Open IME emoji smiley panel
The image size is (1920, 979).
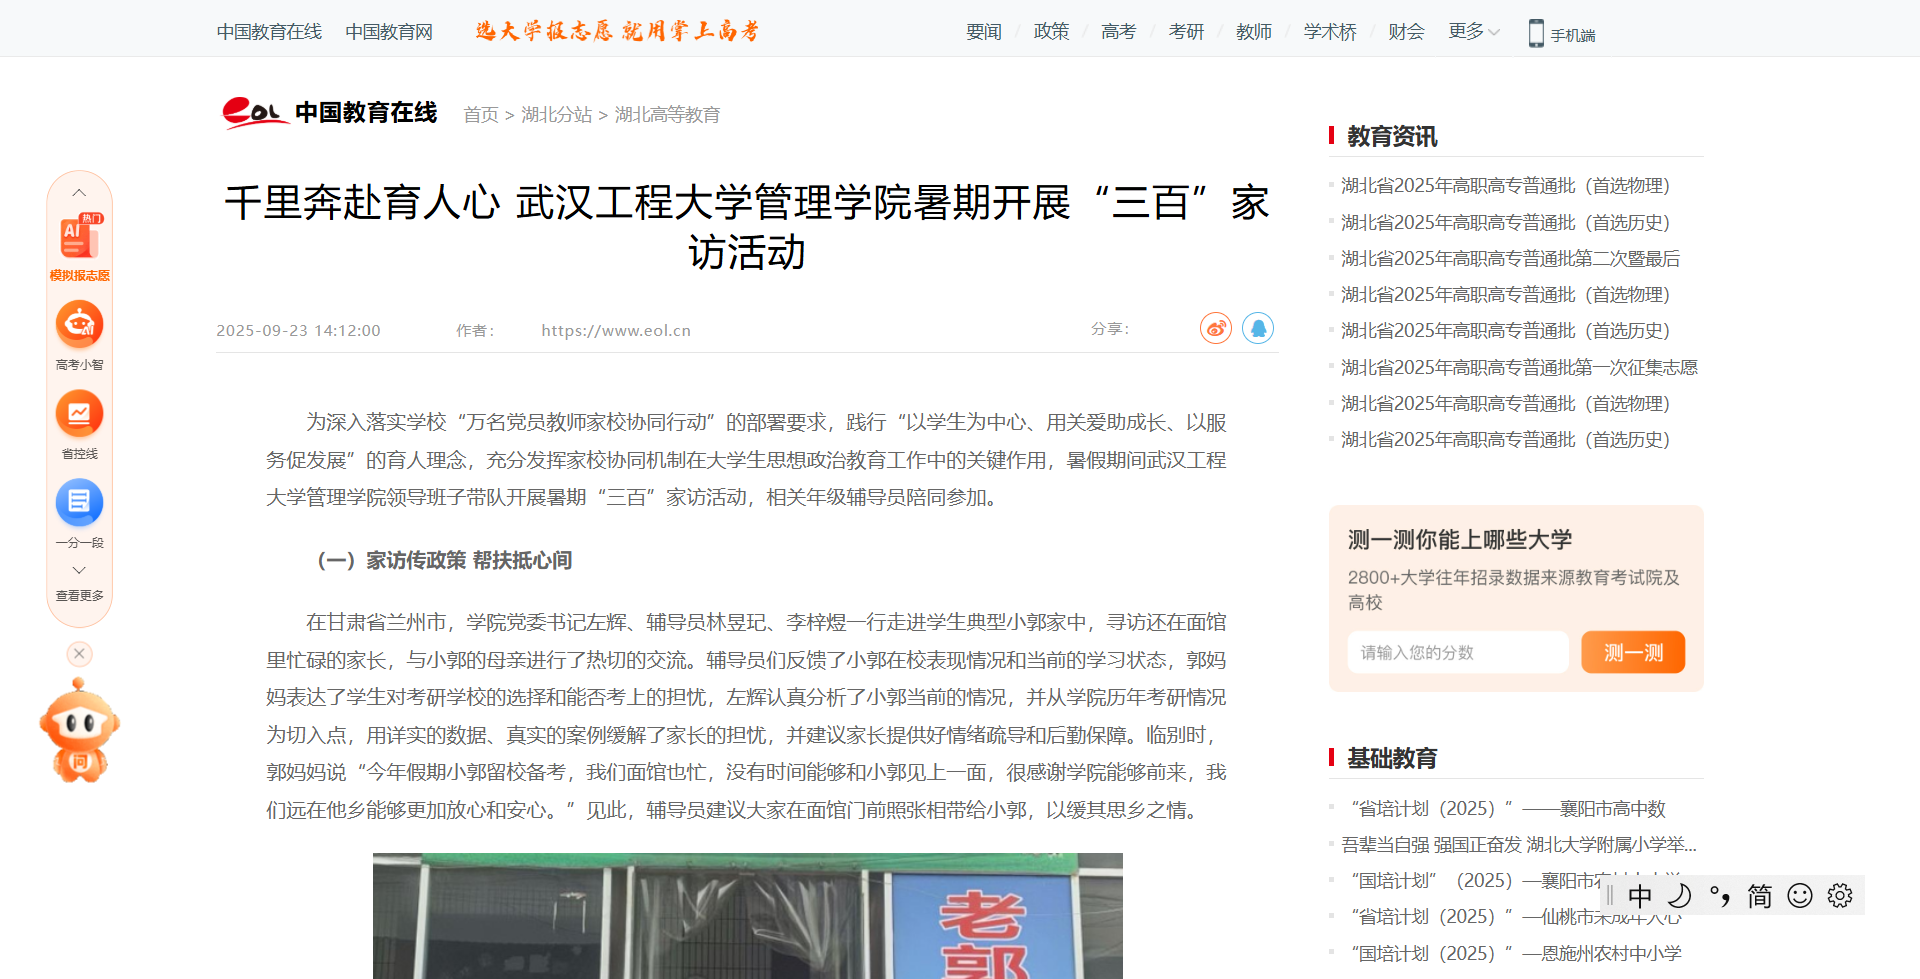pyautogui.click(x=1800, y=896)
